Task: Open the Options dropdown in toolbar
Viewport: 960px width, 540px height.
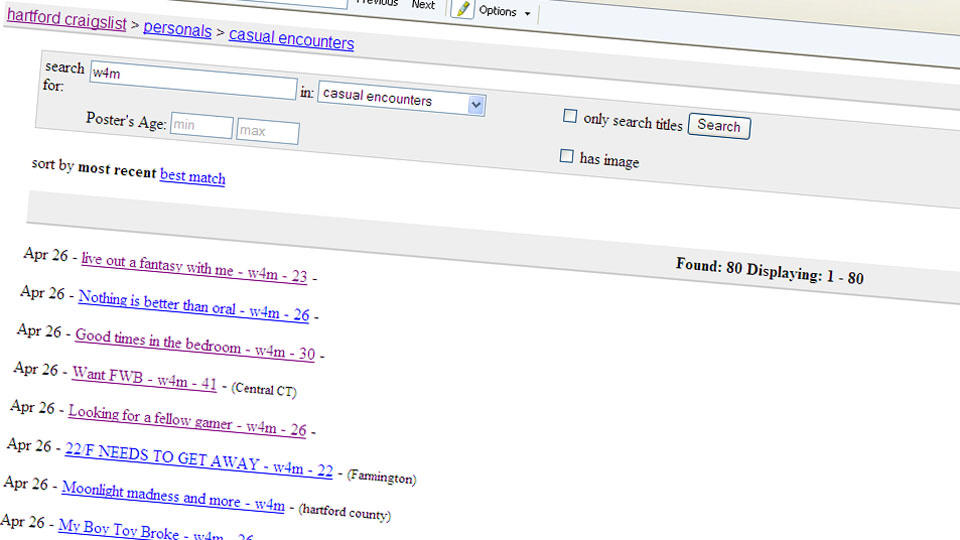Action: 504,11
